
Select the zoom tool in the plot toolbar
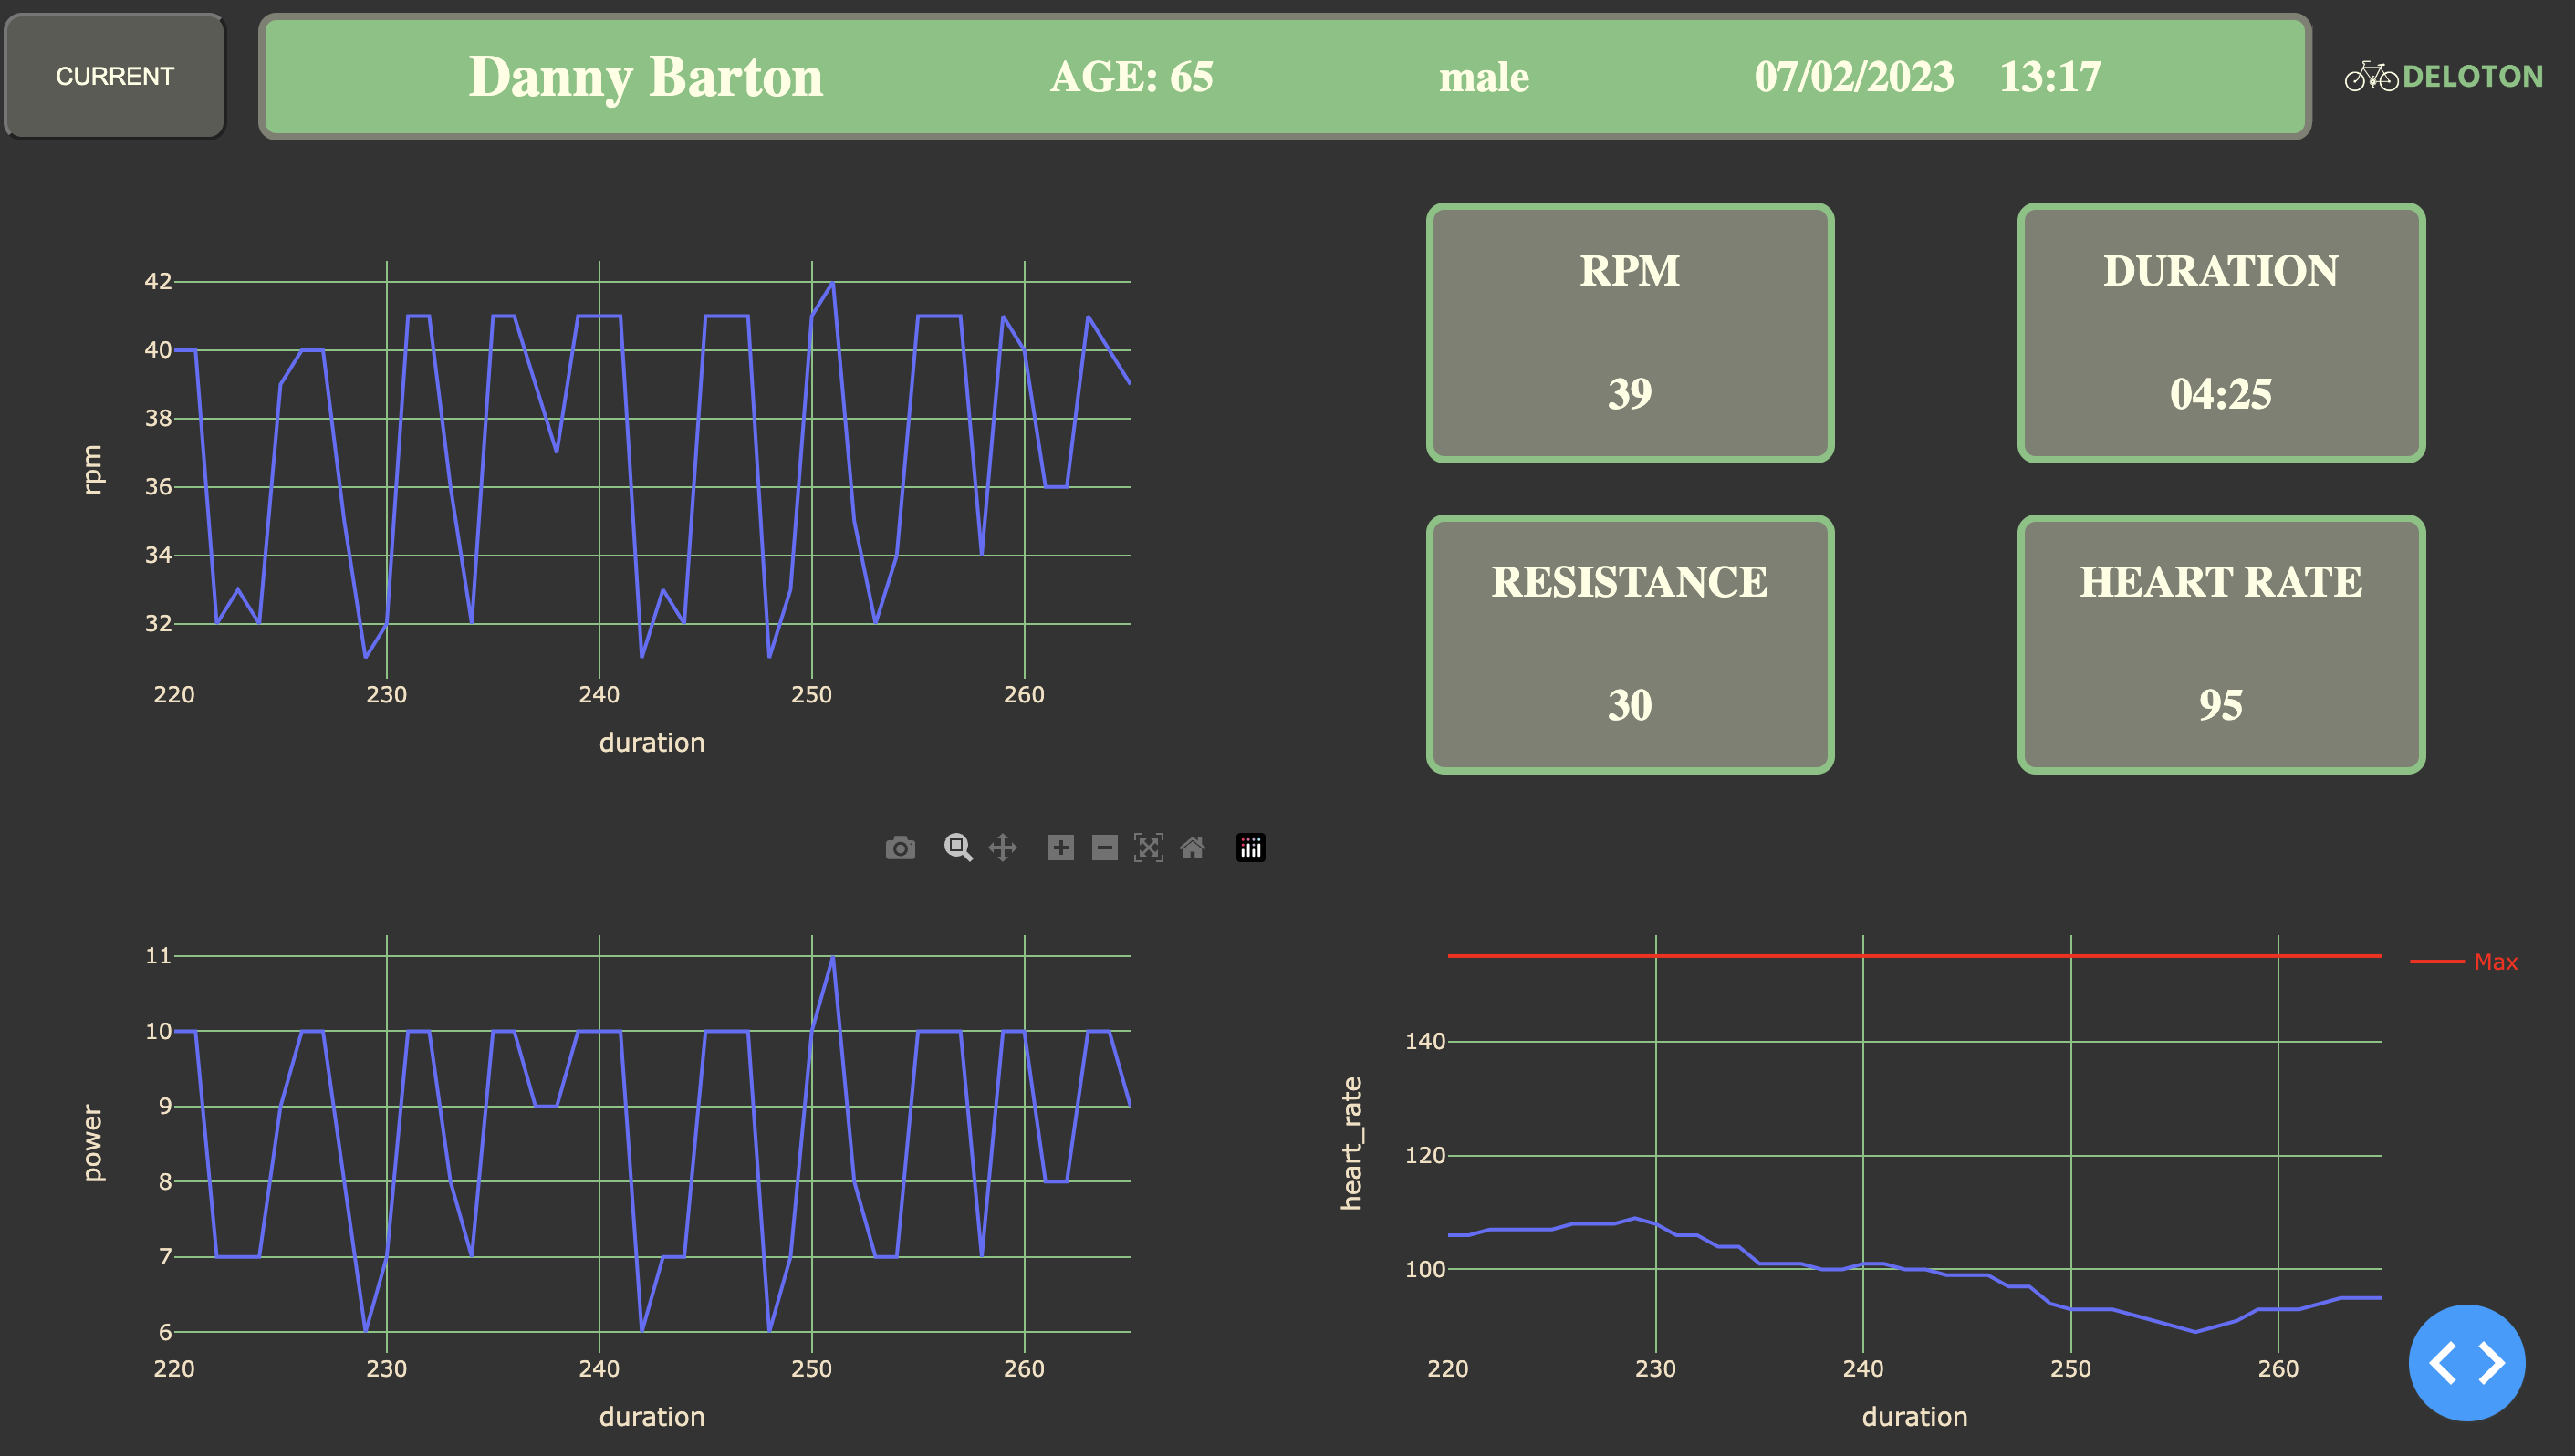[957, 847]
